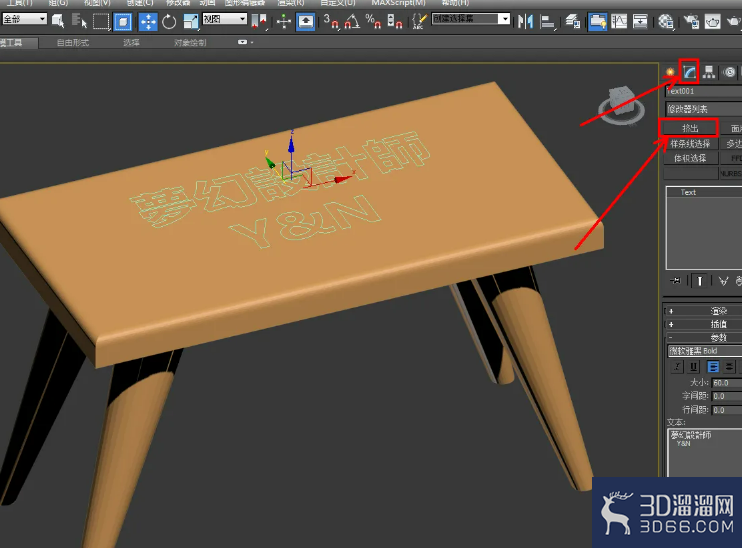Open Curve Editor icon
Screen dimensions: 742x548
pyautogui.click(x=619, y=22)
